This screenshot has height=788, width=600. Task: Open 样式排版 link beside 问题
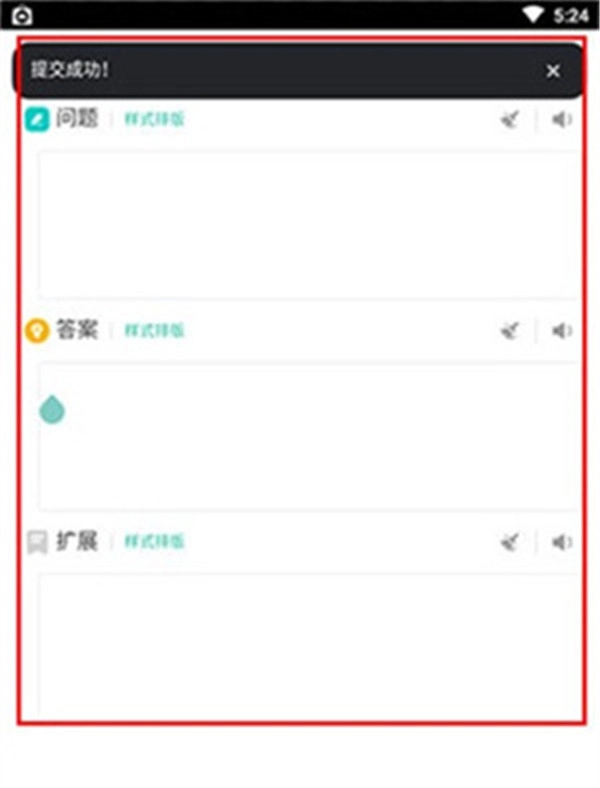155,120
